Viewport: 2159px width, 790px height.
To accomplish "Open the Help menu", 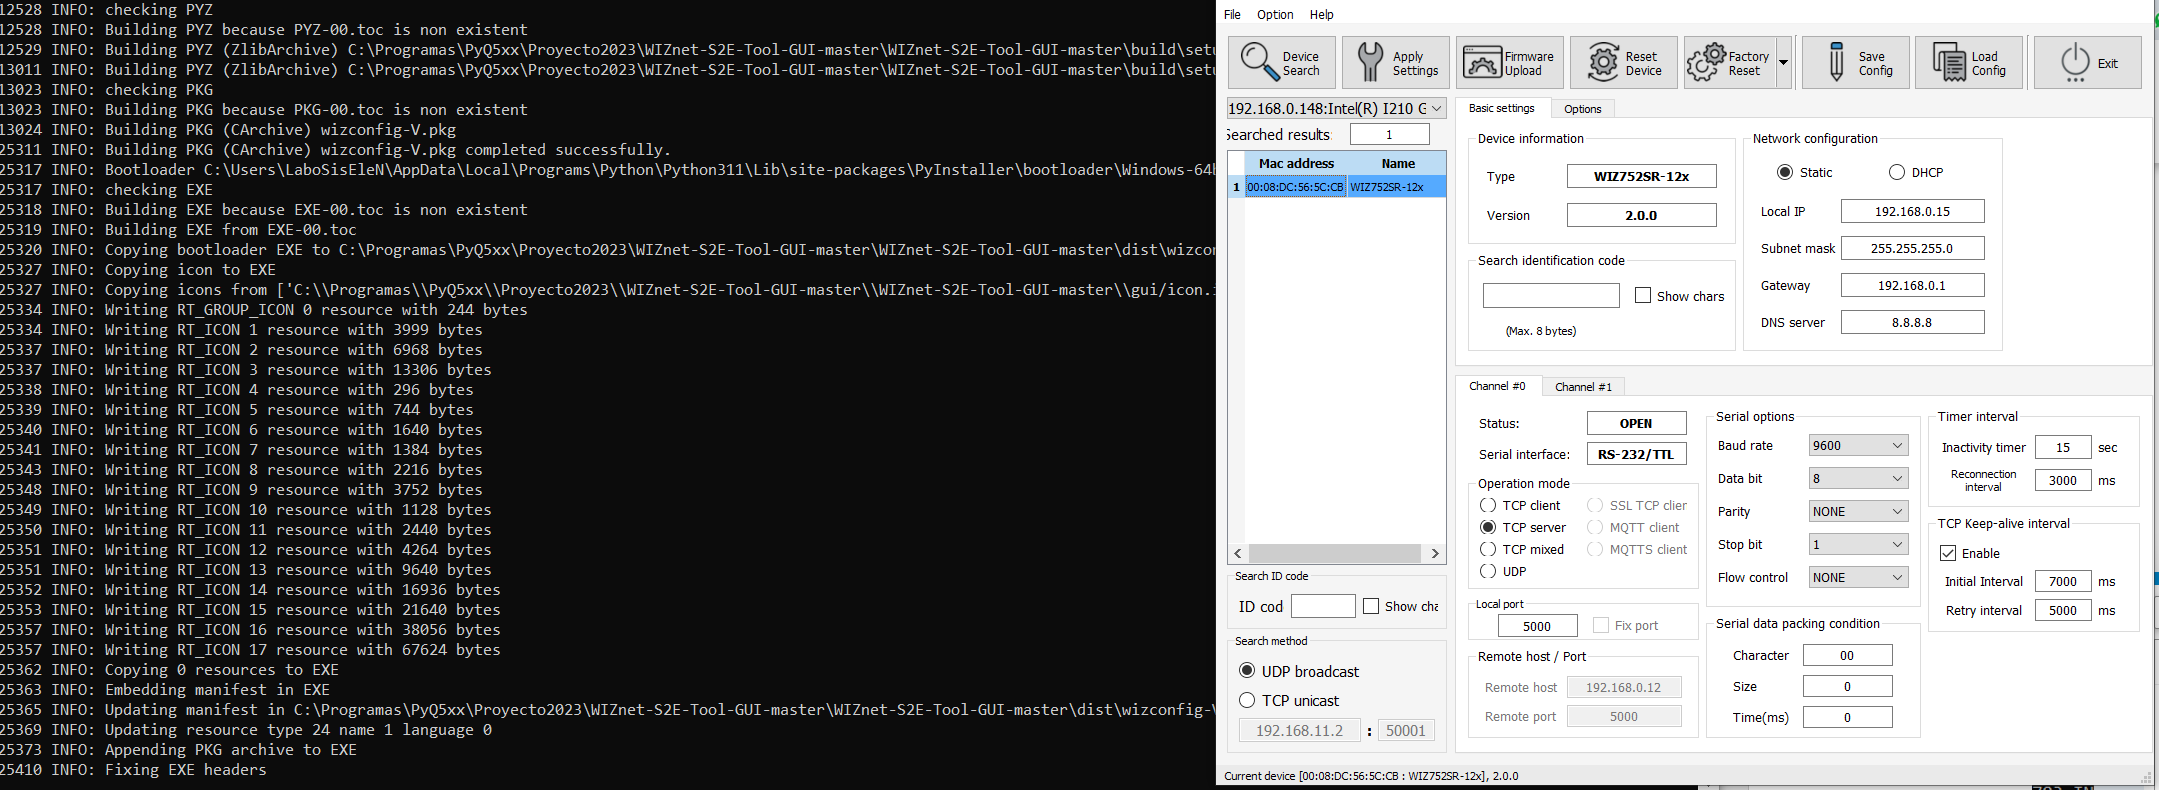I will pos(1322,14).
